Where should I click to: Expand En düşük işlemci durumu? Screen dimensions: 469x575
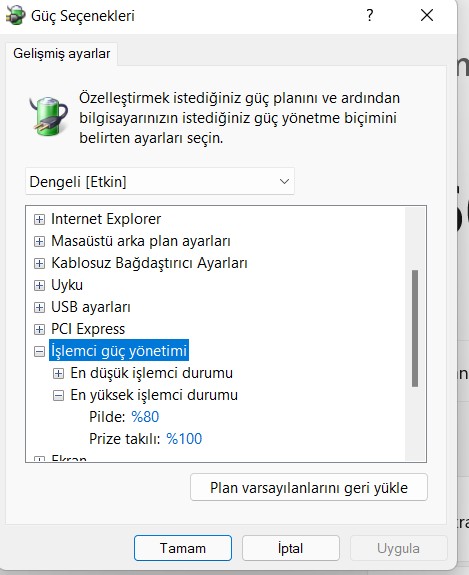click(58, 373)
